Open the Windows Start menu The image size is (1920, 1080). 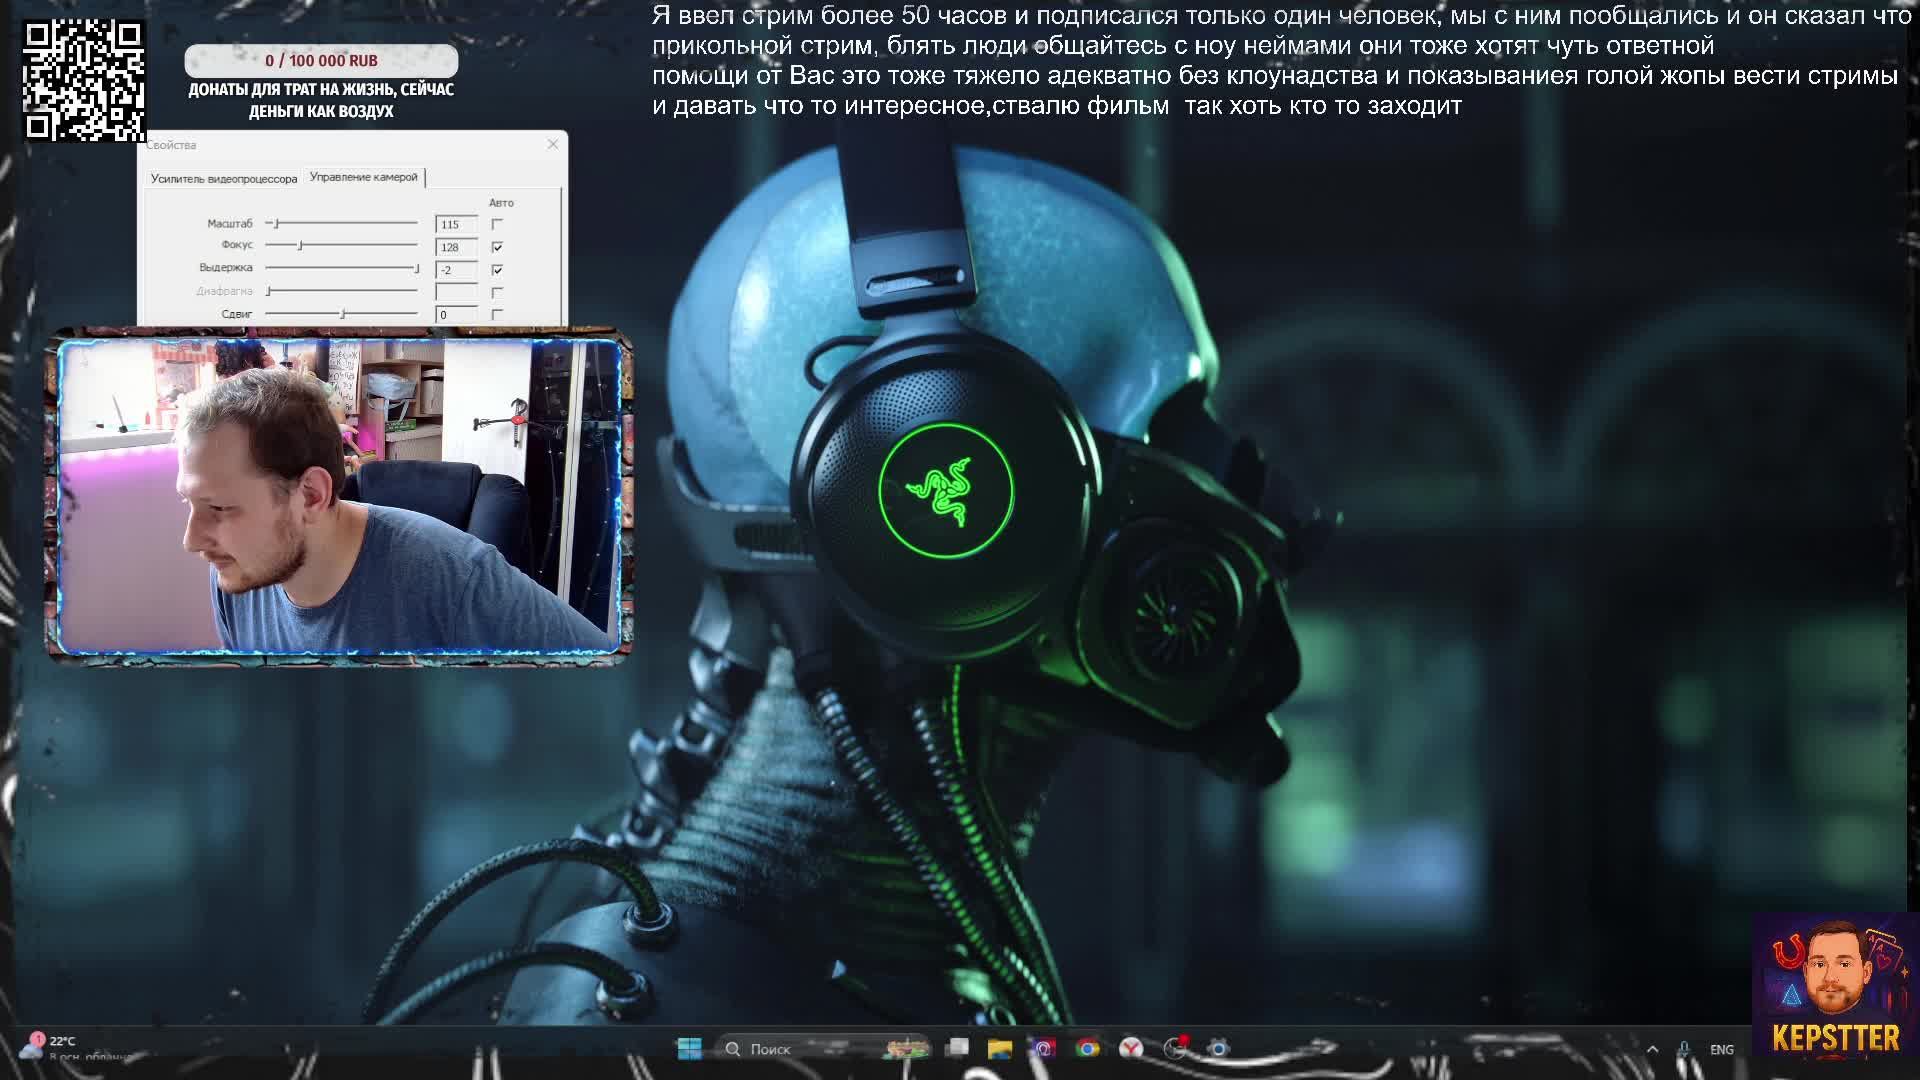point(689,1048)
